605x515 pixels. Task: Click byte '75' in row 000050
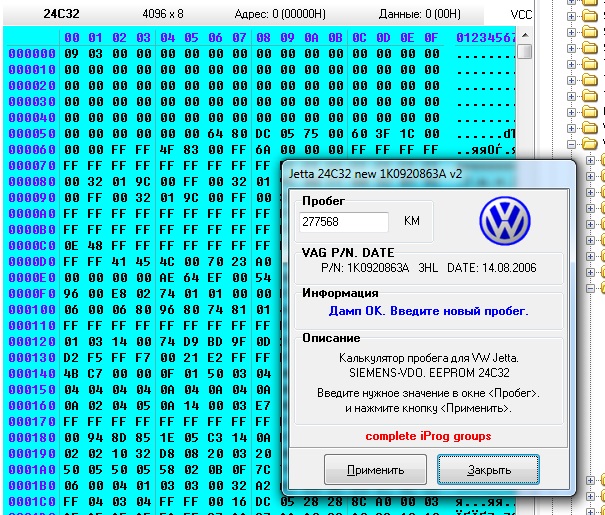tap(311, 134)
